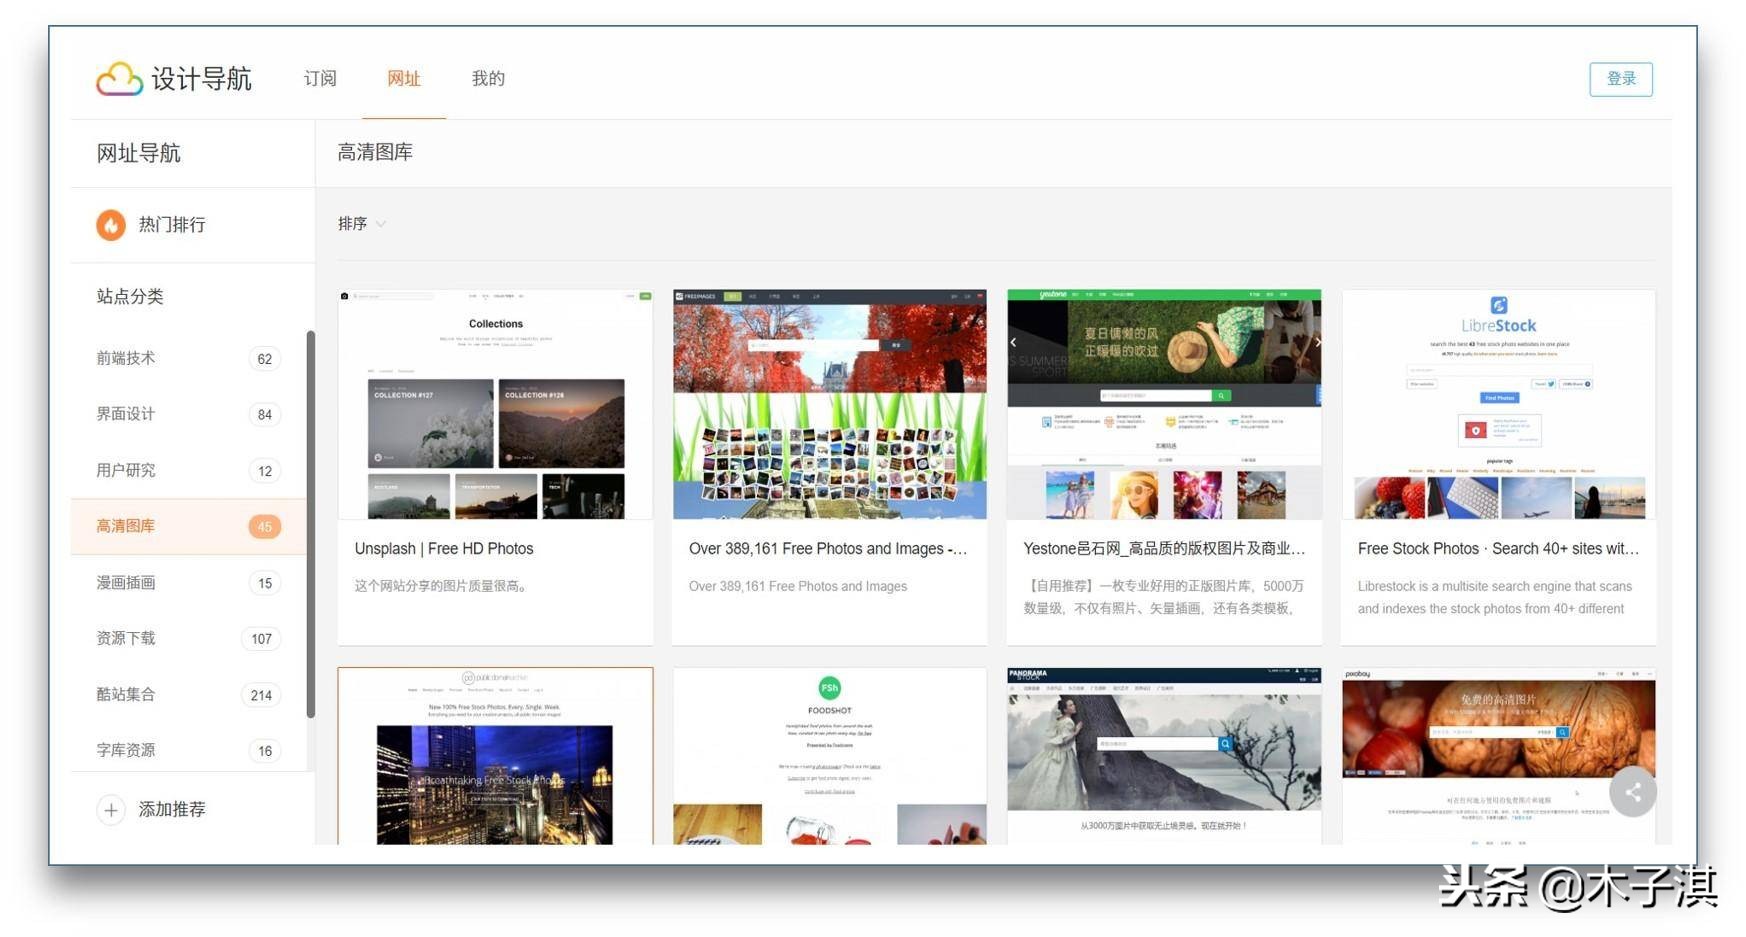
Task: Click the count badge 45 beside 高清图库
Action: point(265,526)
